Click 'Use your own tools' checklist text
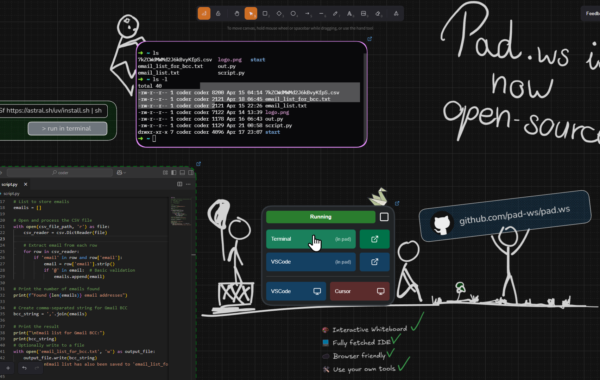The image size is (600, 380). coord(364,369)
